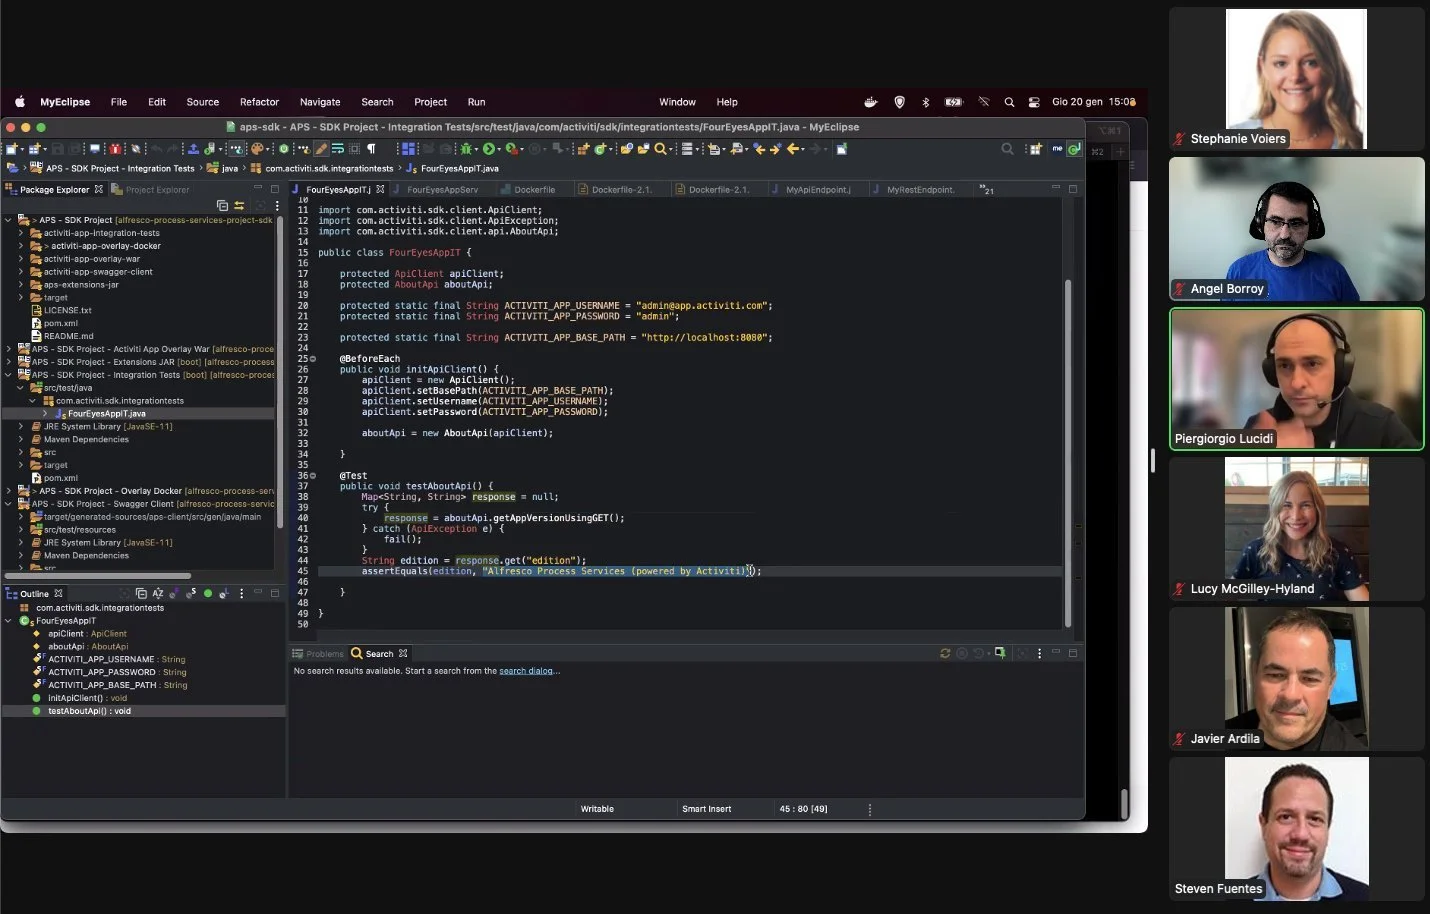This screenshot has height=914, width=1430.
Task: Click the blue grid perspective toolbar icon
Action: click(408, 149)
